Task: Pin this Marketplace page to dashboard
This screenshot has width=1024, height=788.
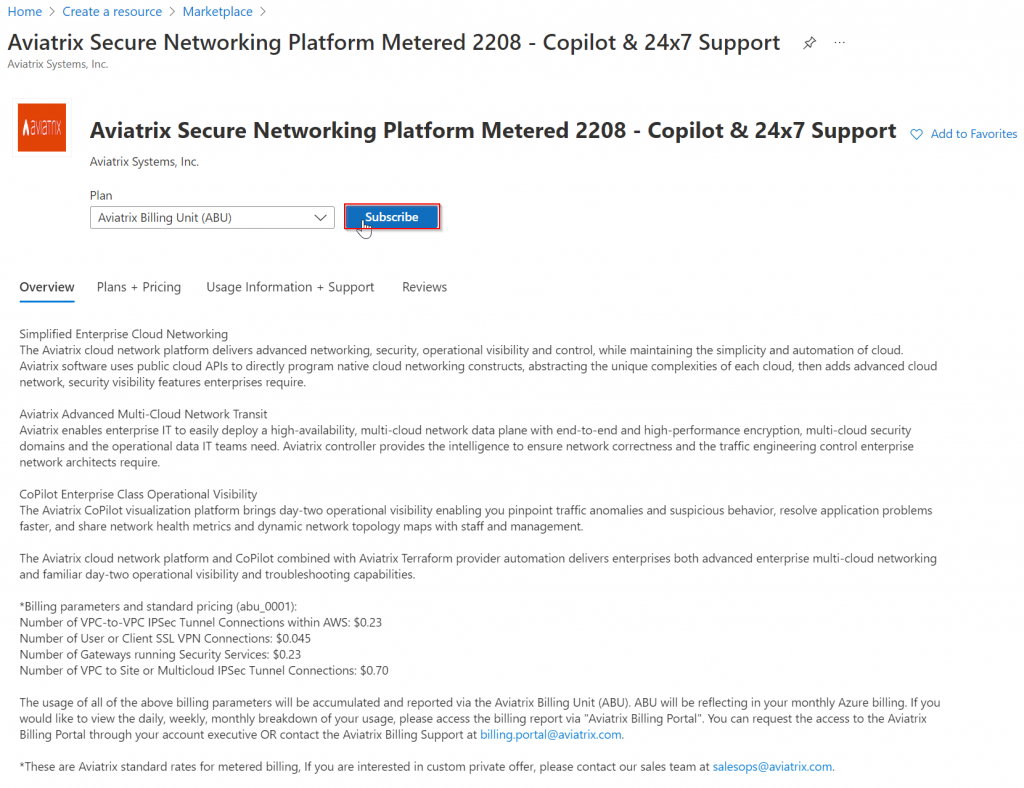Action: click(x=809, y=43)
